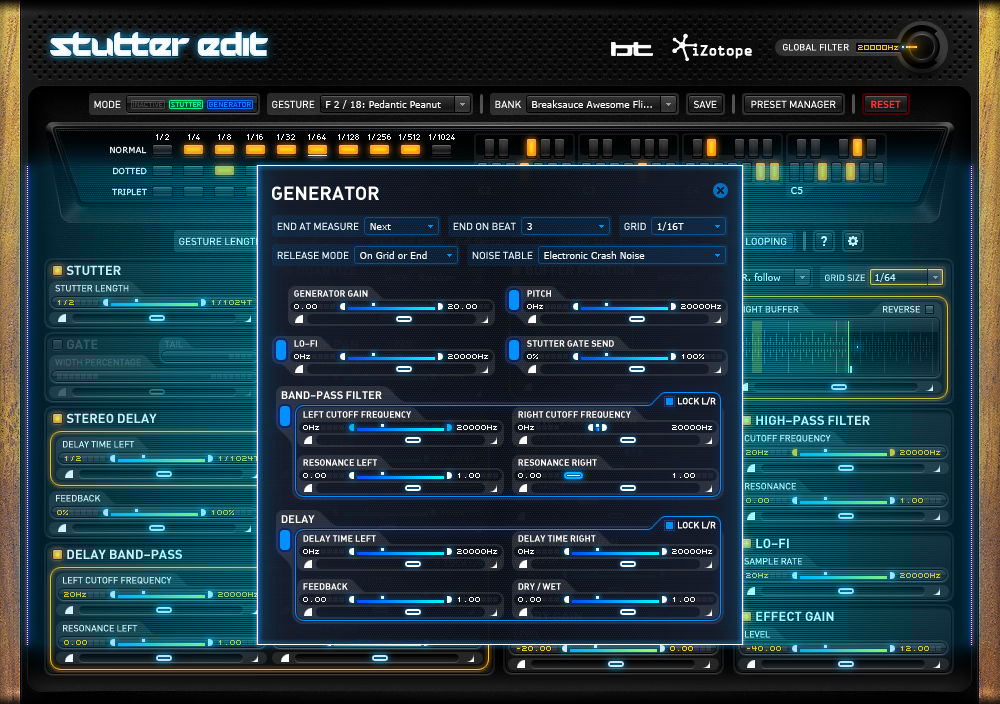Adjust the Global Filter knob

click(x=921, y=47)
